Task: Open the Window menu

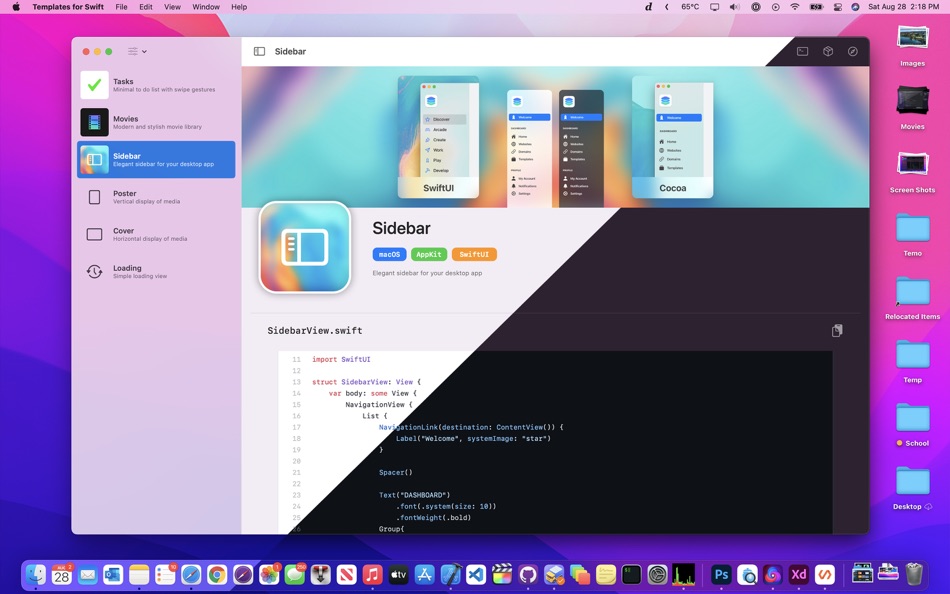Action: 206,7
